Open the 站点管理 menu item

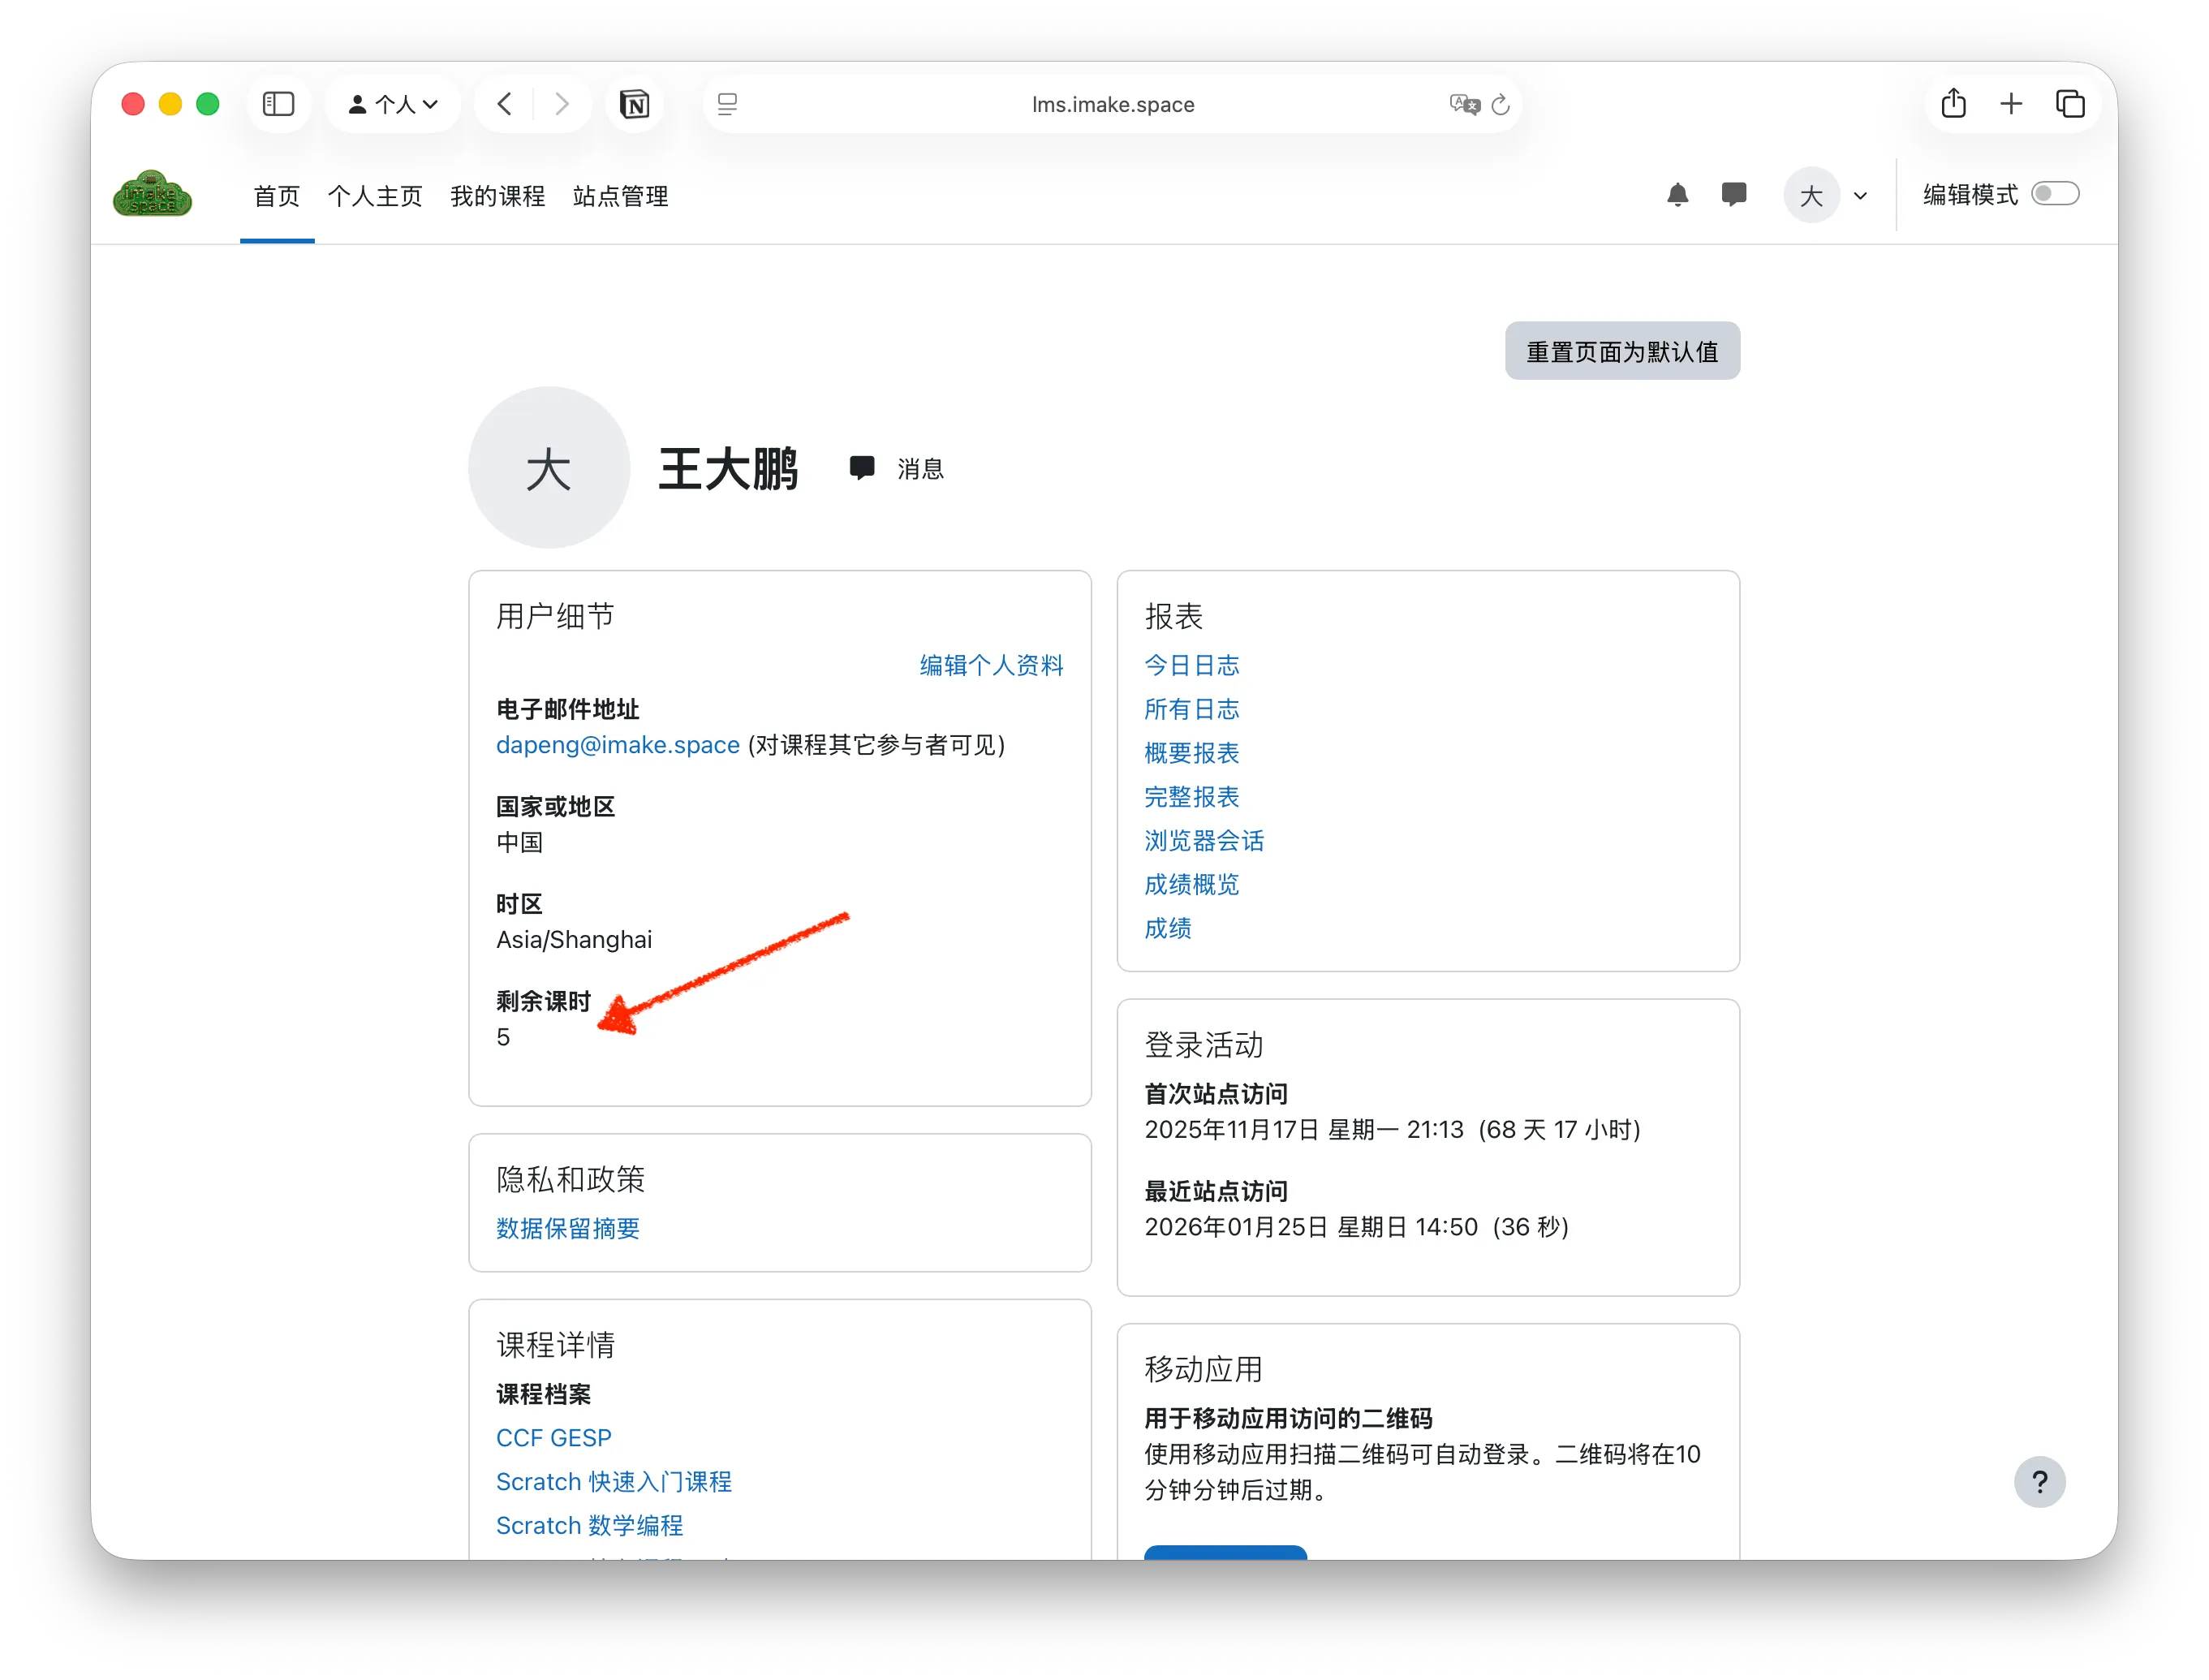click(620, 196)
